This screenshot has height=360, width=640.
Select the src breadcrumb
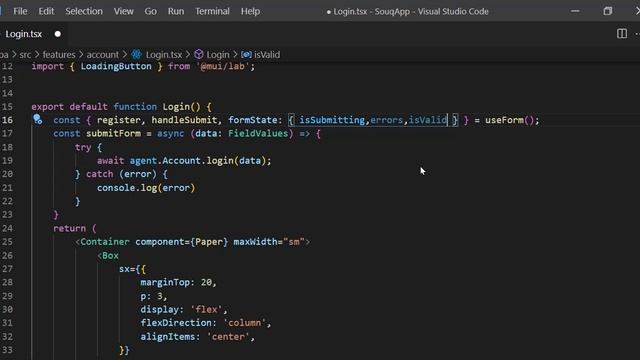(25, 54)
